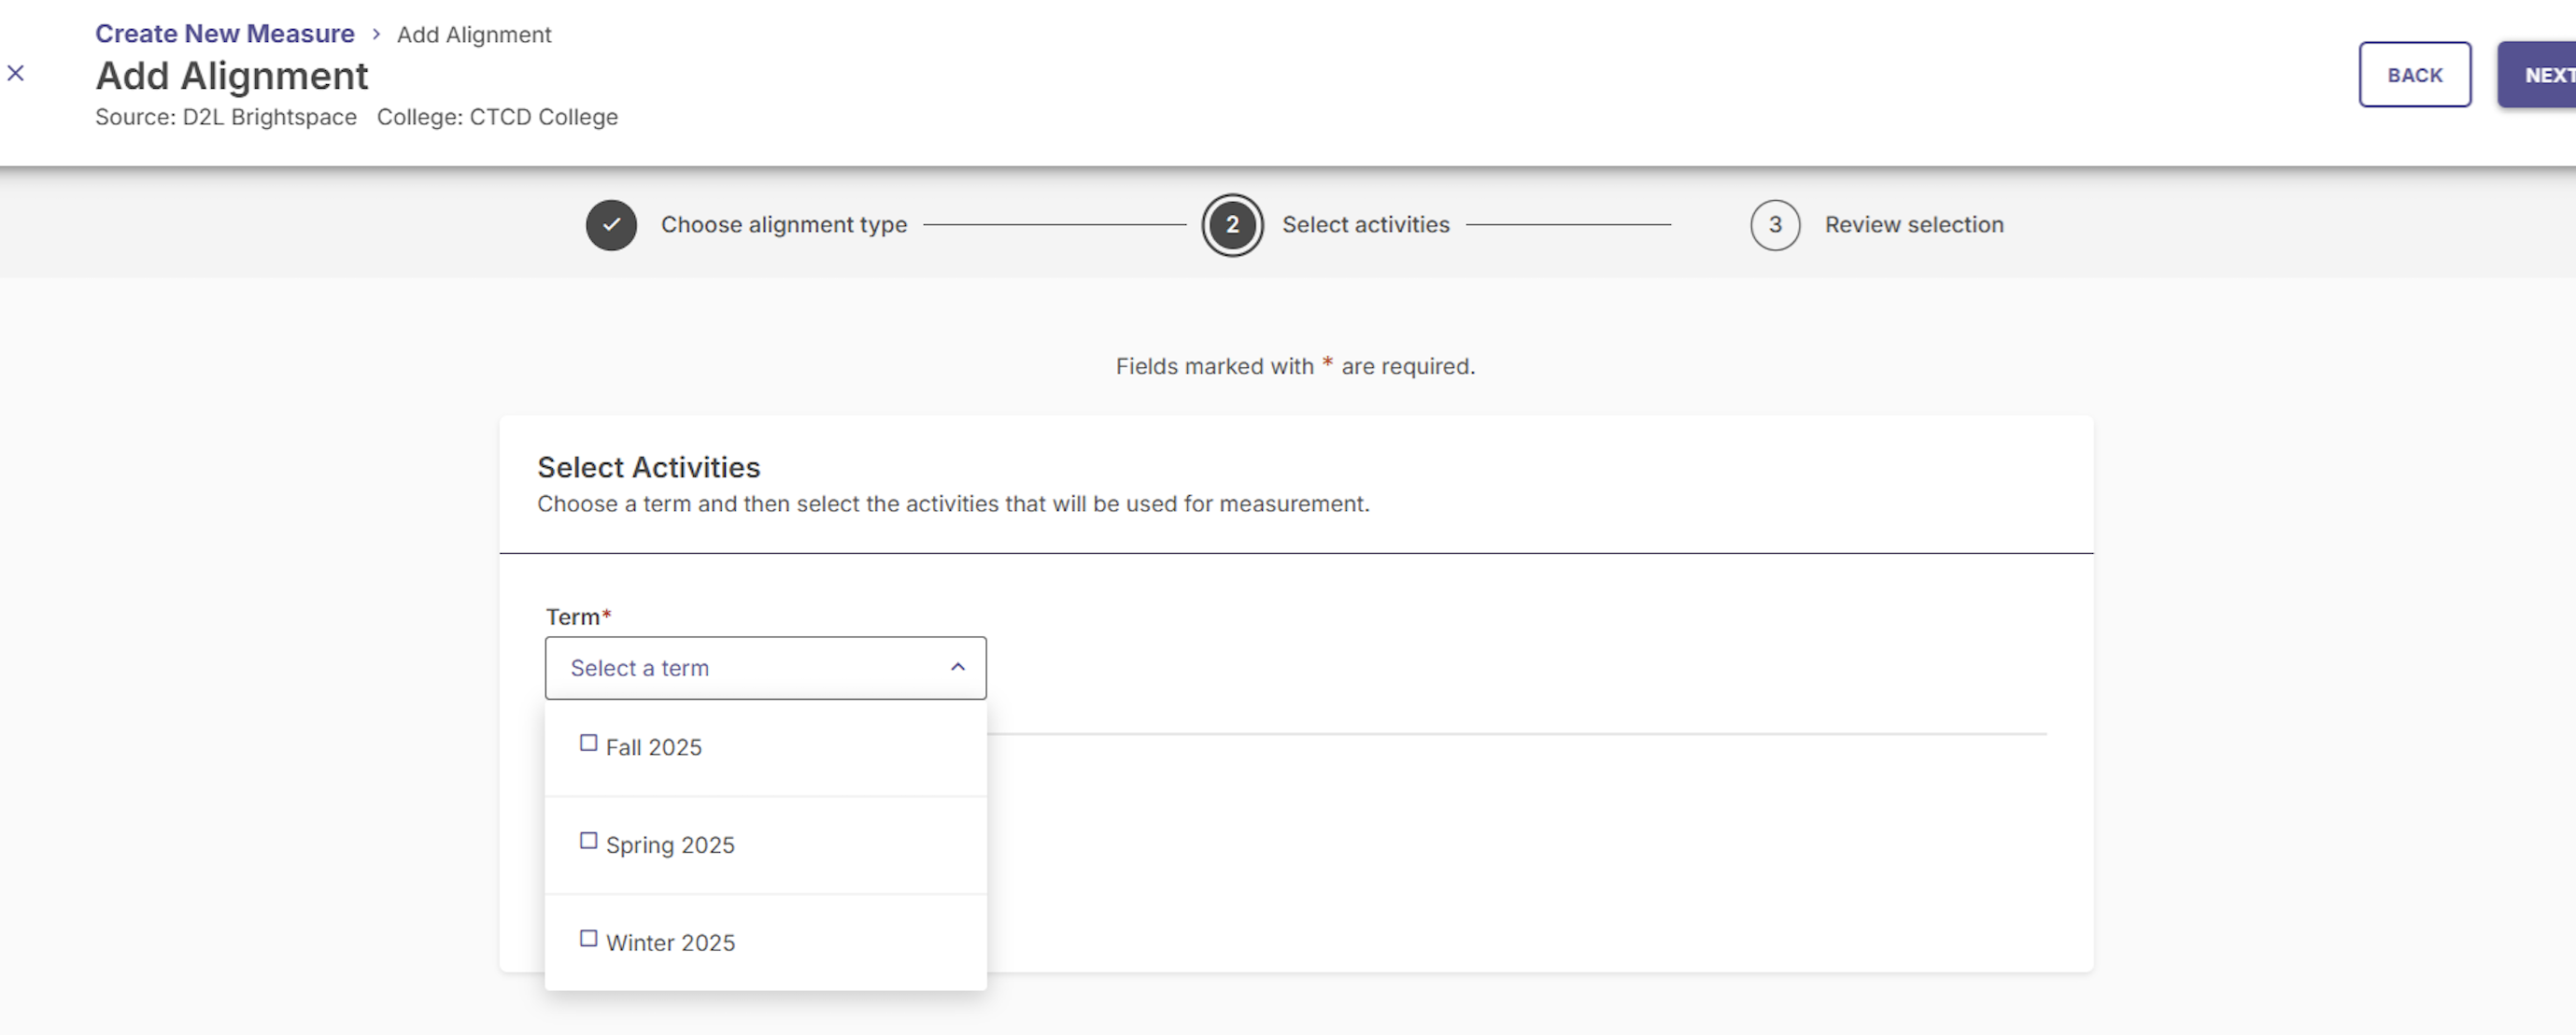Click the close X icon near Add Alignment

coord(16,72)
